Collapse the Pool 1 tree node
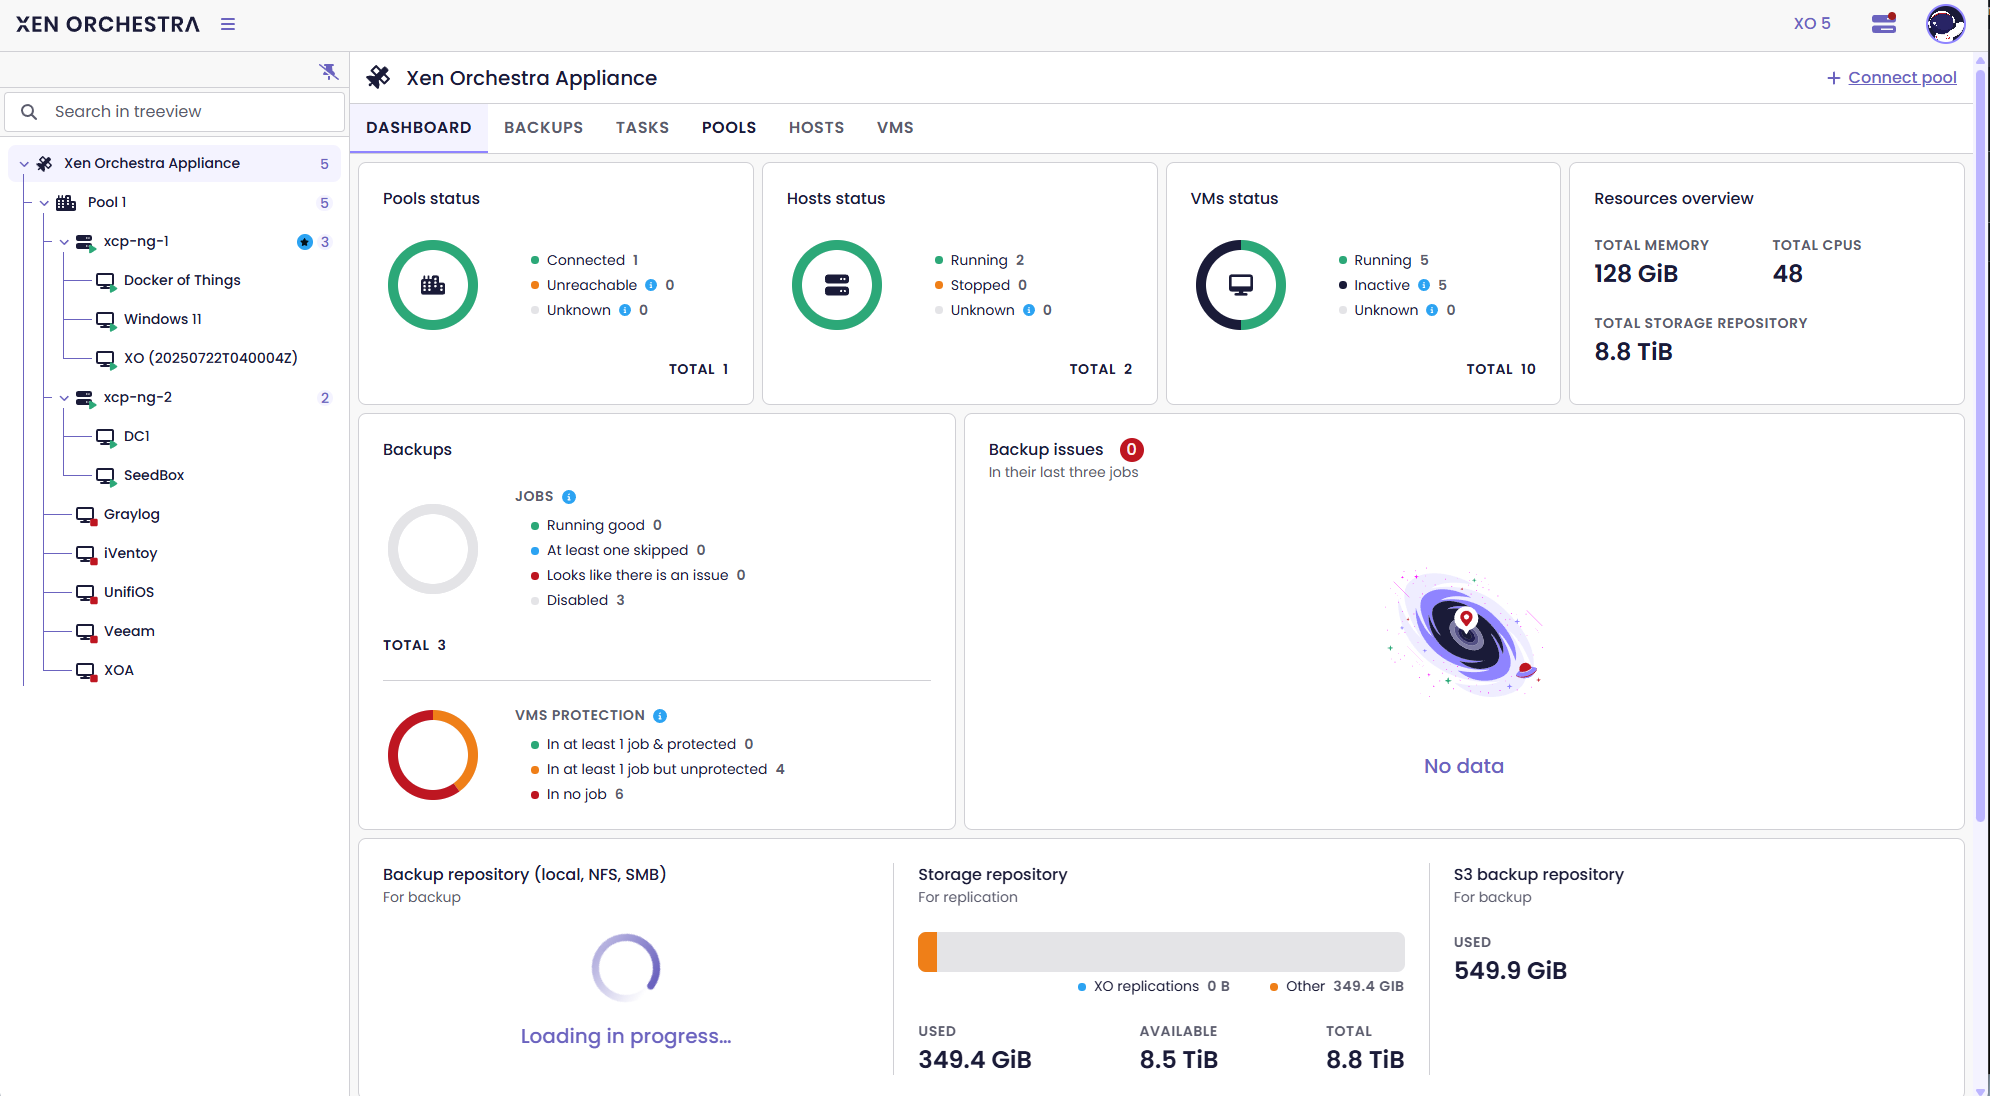Screen dimensions: 1990x1096 [x=44, y=203]
